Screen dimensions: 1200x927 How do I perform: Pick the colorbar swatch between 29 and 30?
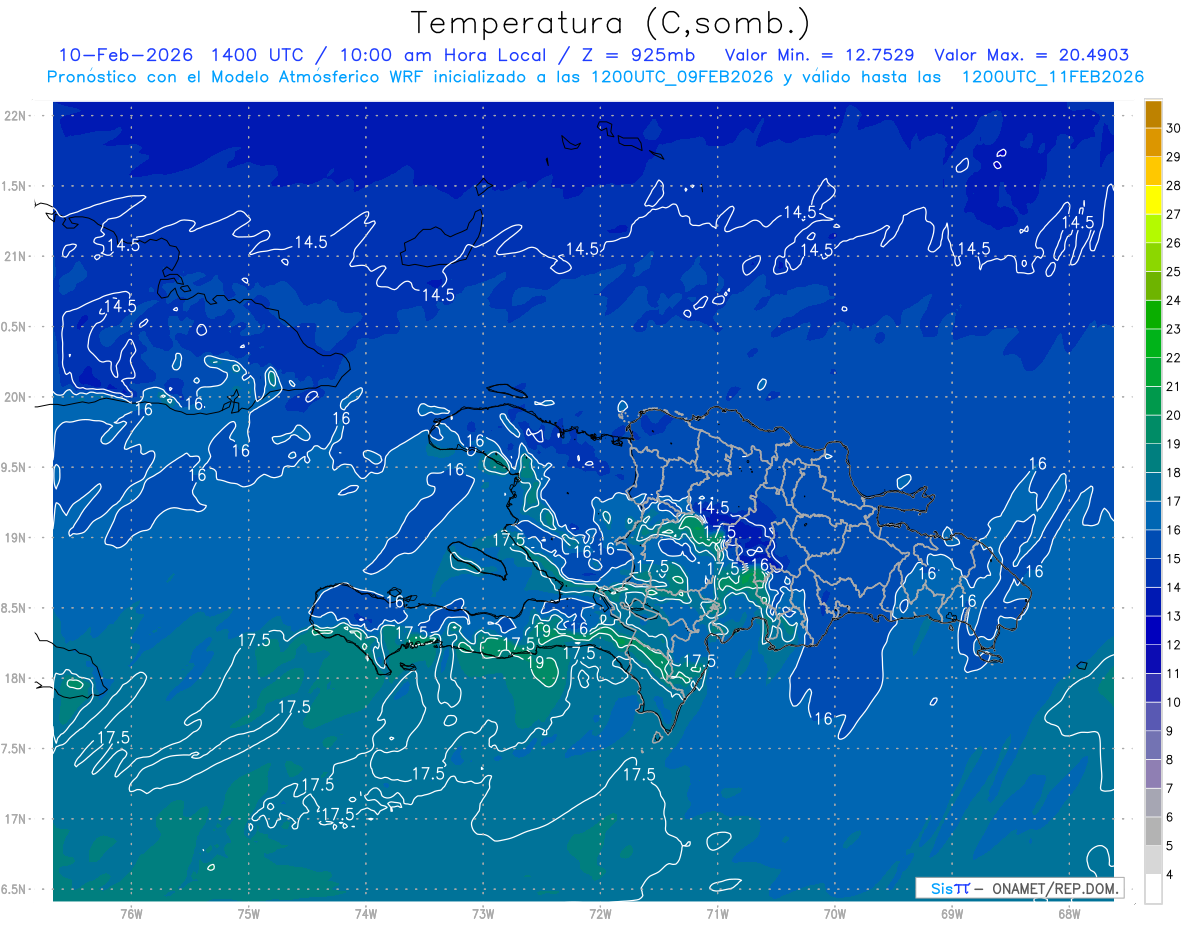tap(1153, 143)
